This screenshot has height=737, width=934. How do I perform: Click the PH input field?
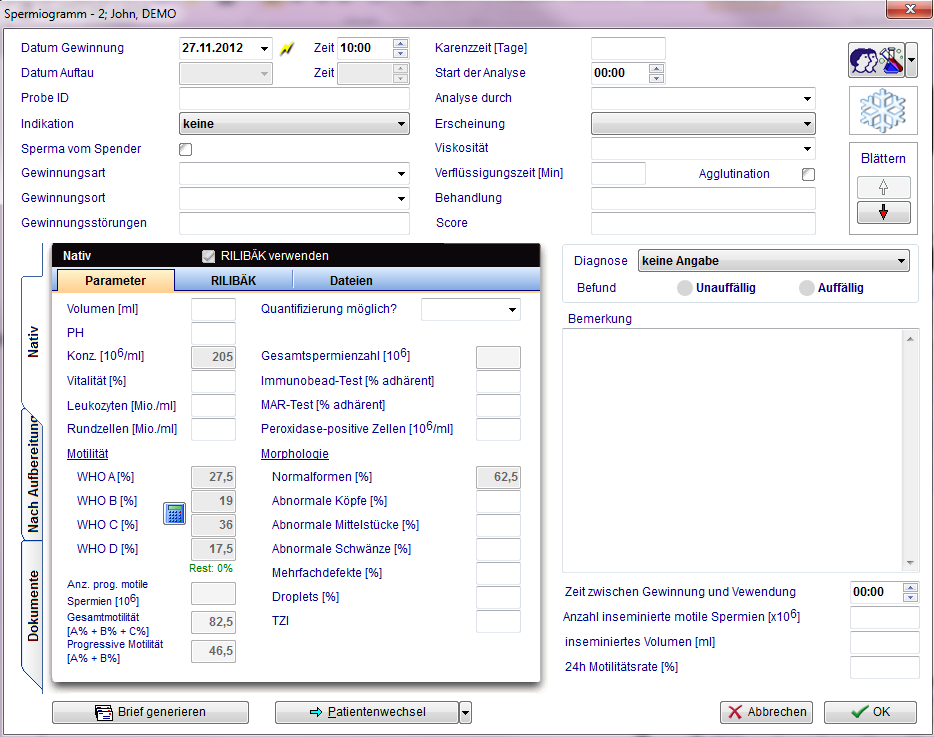pyautogui.click(x=213, y=334)
